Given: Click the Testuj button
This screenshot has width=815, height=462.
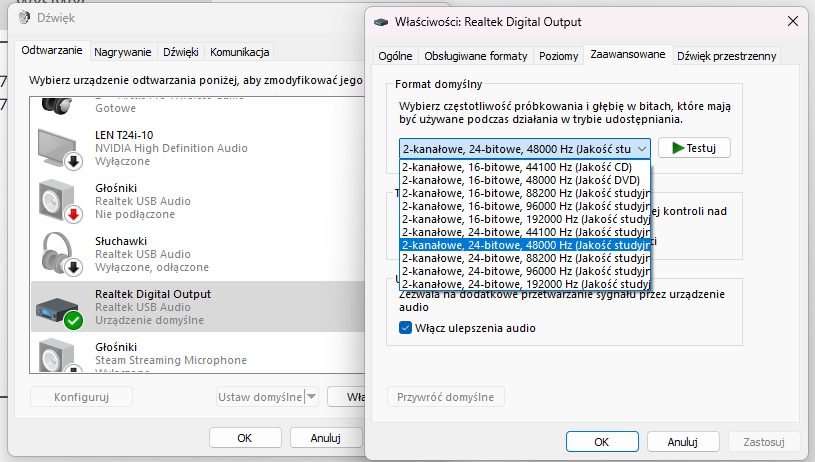Looking at the screenshot, I should 694,148.
